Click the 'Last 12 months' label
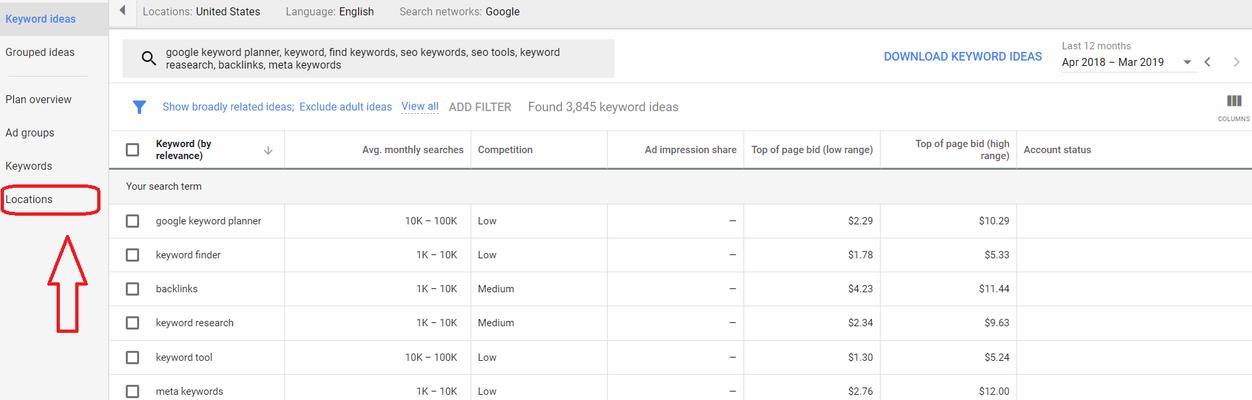 [1097, 46]
